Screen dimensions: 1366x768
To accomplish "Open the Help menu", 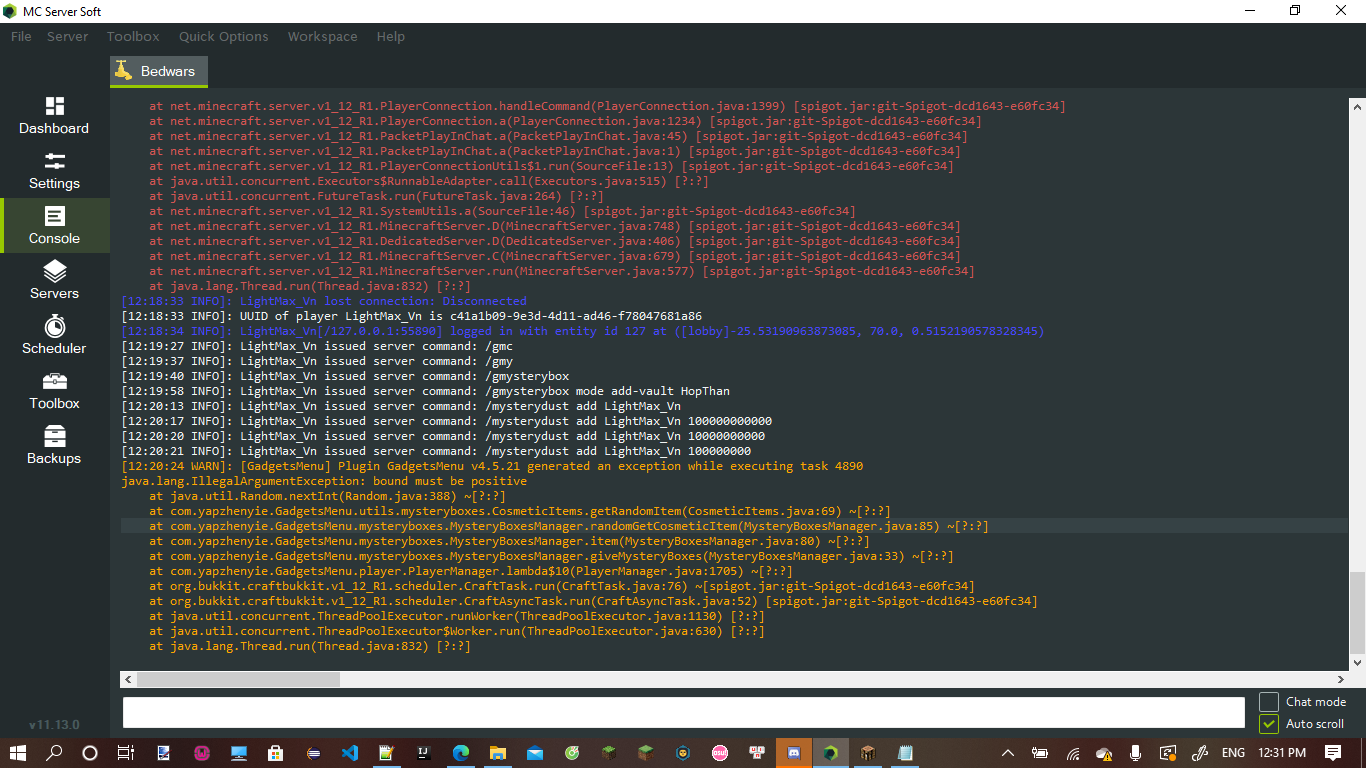I will [x=390, y=36].
